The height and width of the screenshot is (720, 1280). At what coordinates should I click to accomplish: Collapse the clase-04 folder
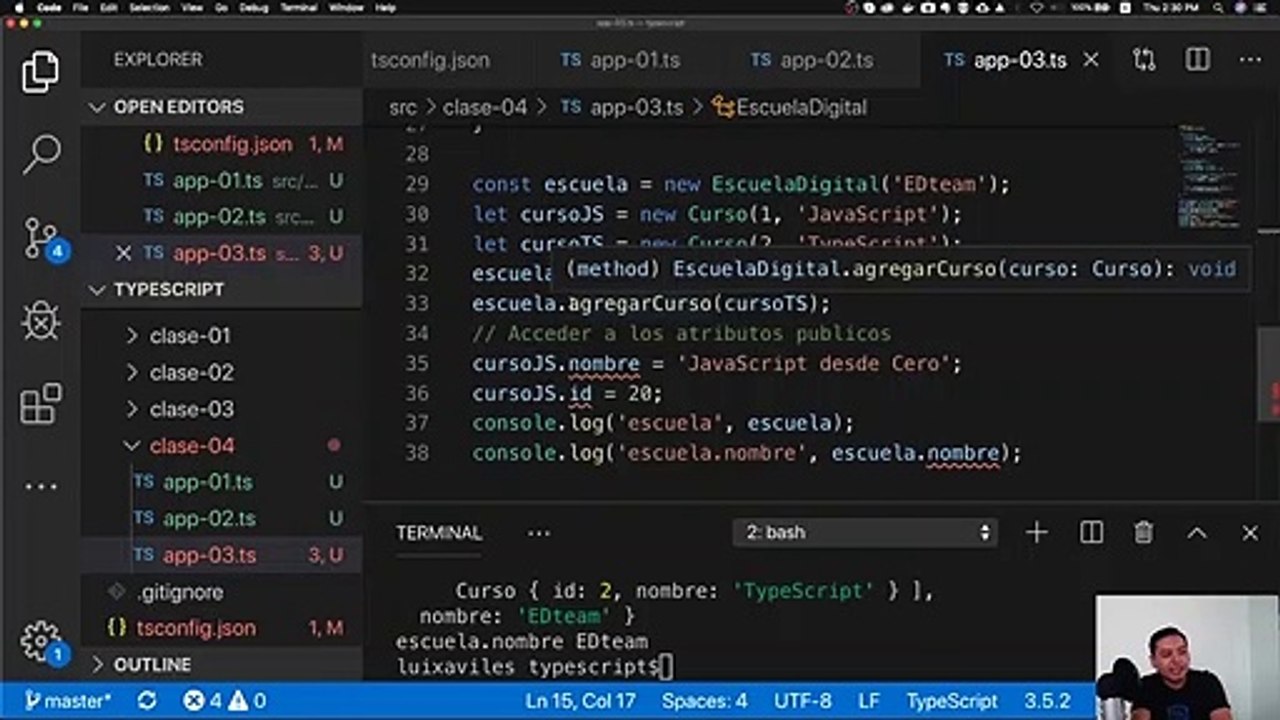point(192,446)
